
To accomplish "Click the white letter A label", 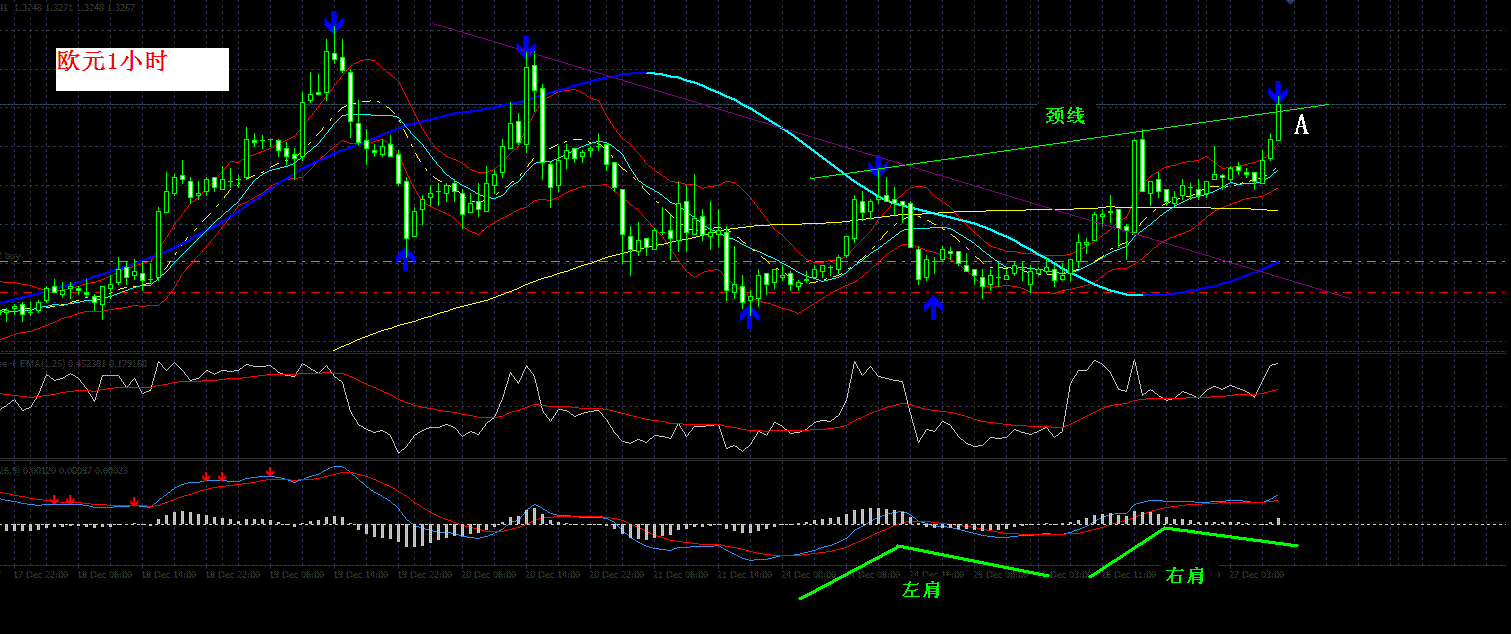I will [x=1301, y=125].
